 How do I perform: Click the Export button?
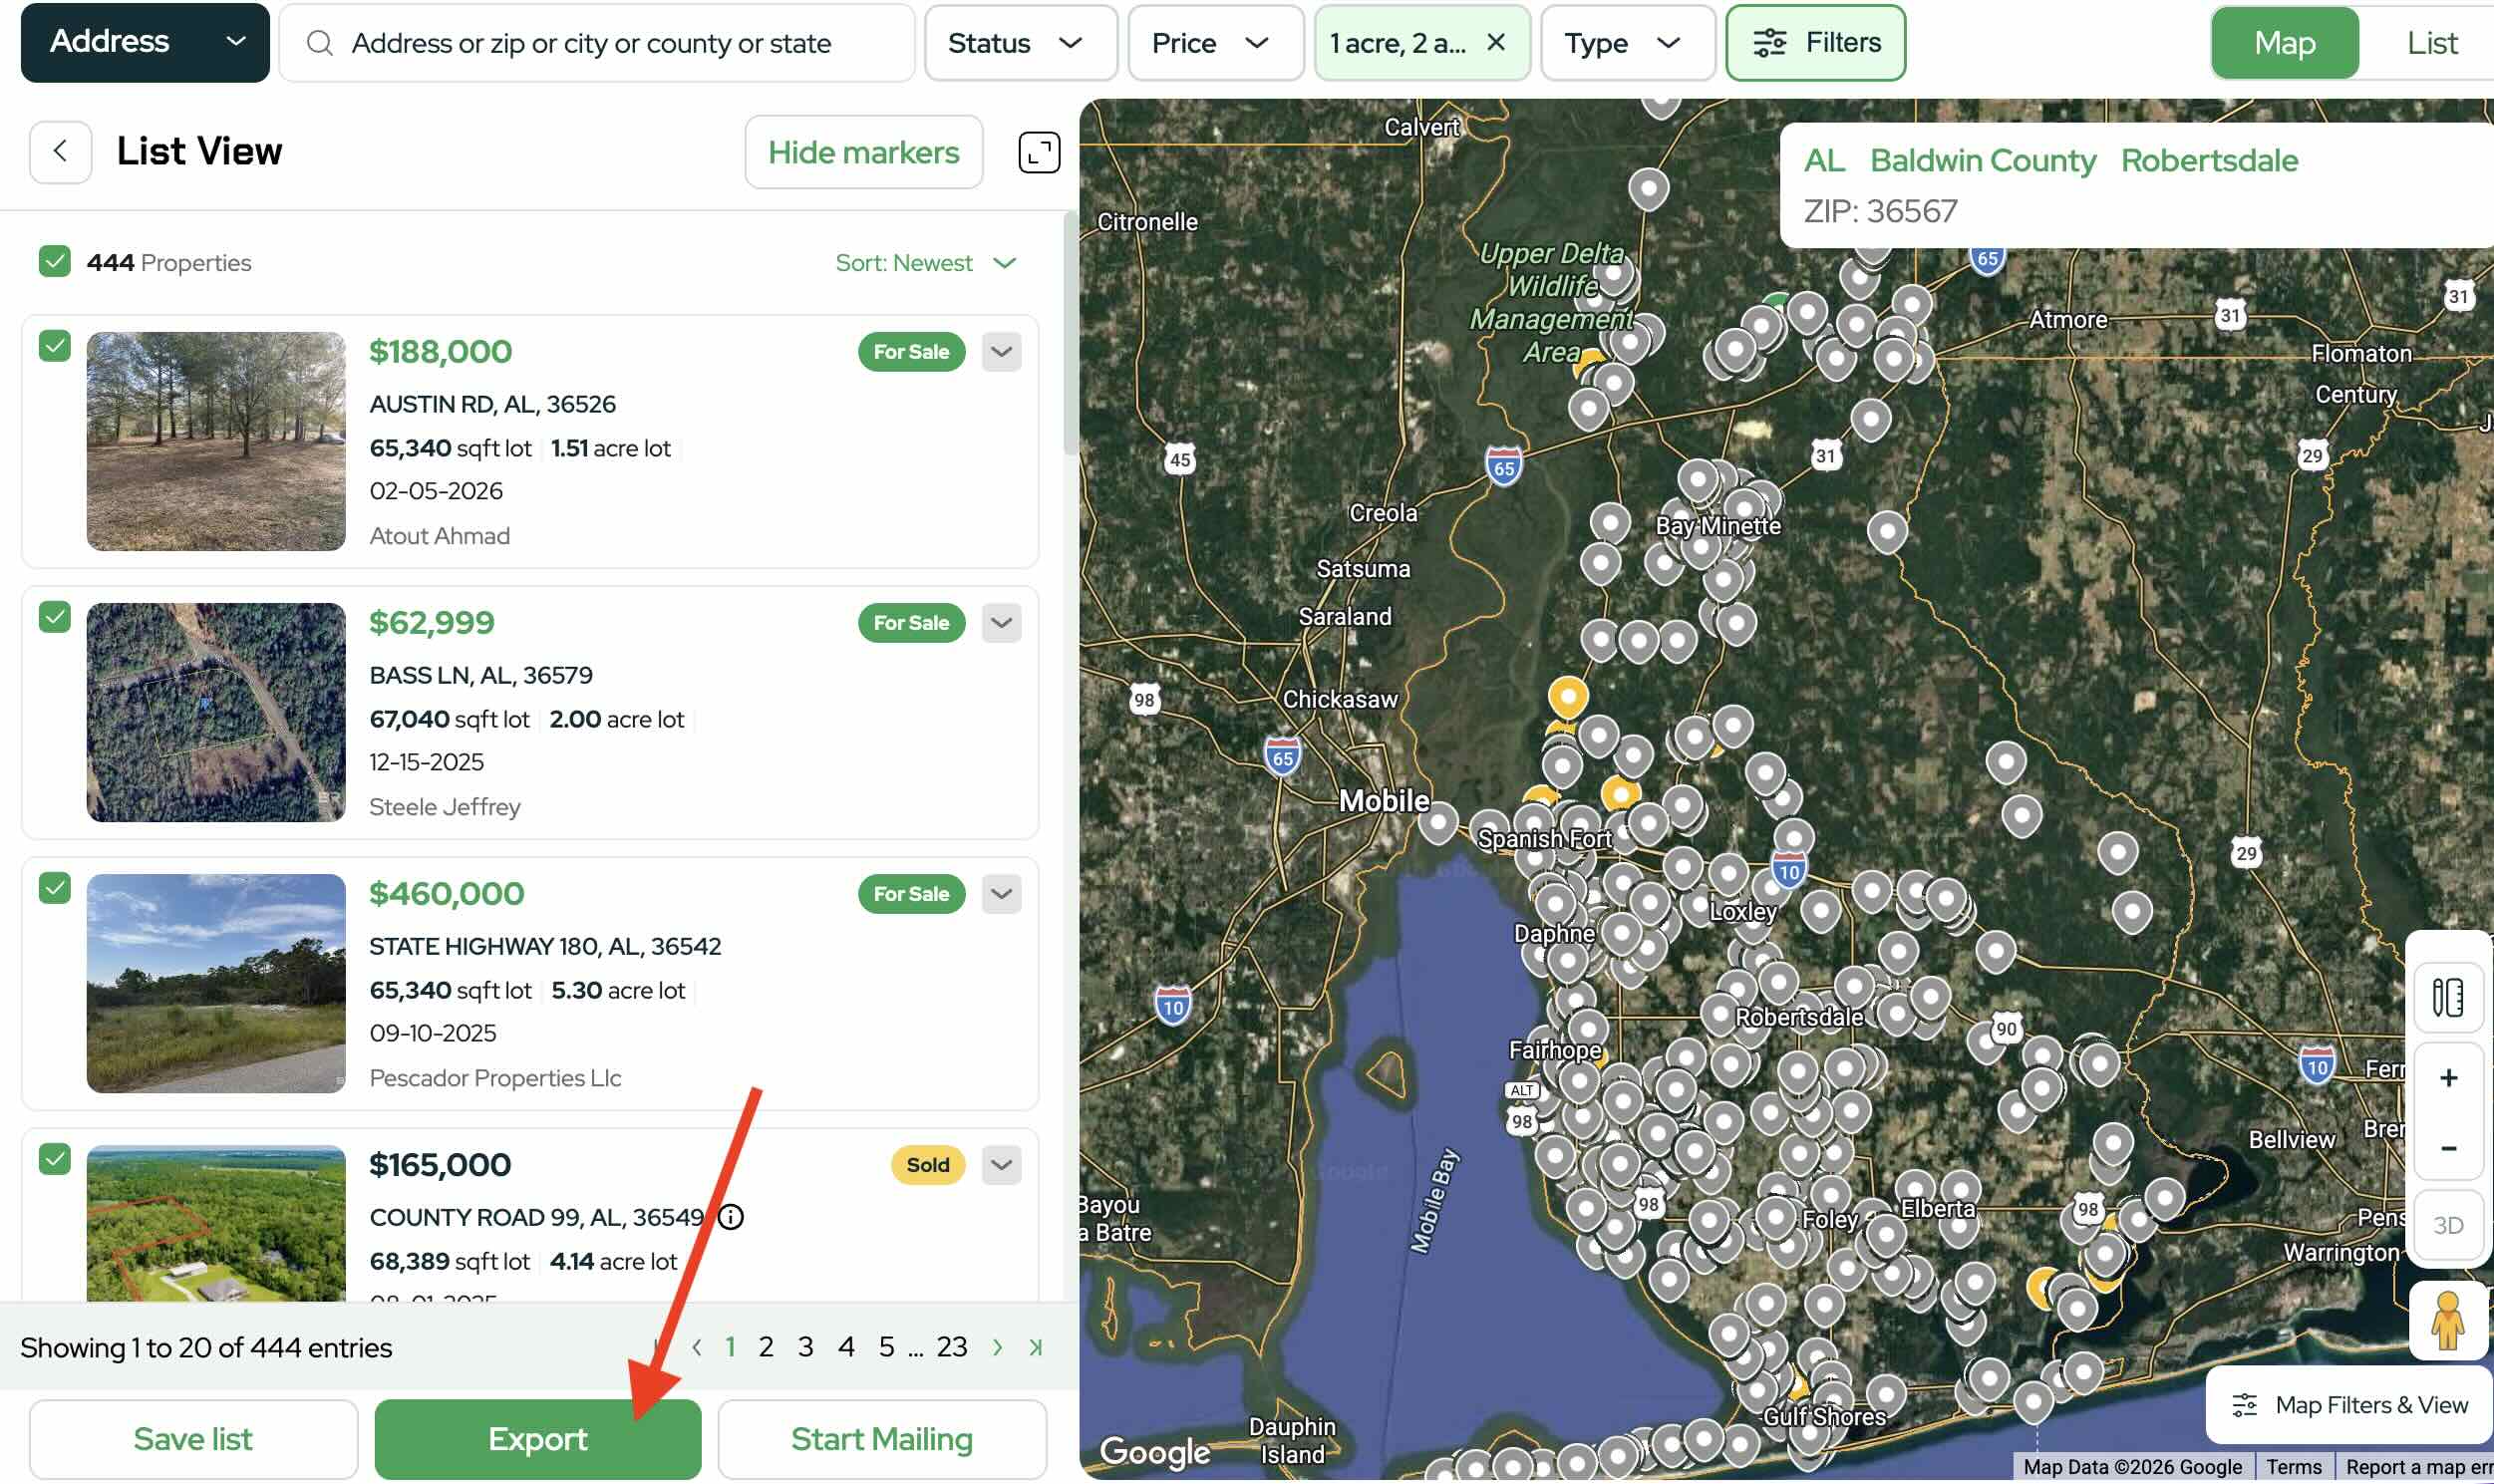[x=537, y=1439]
